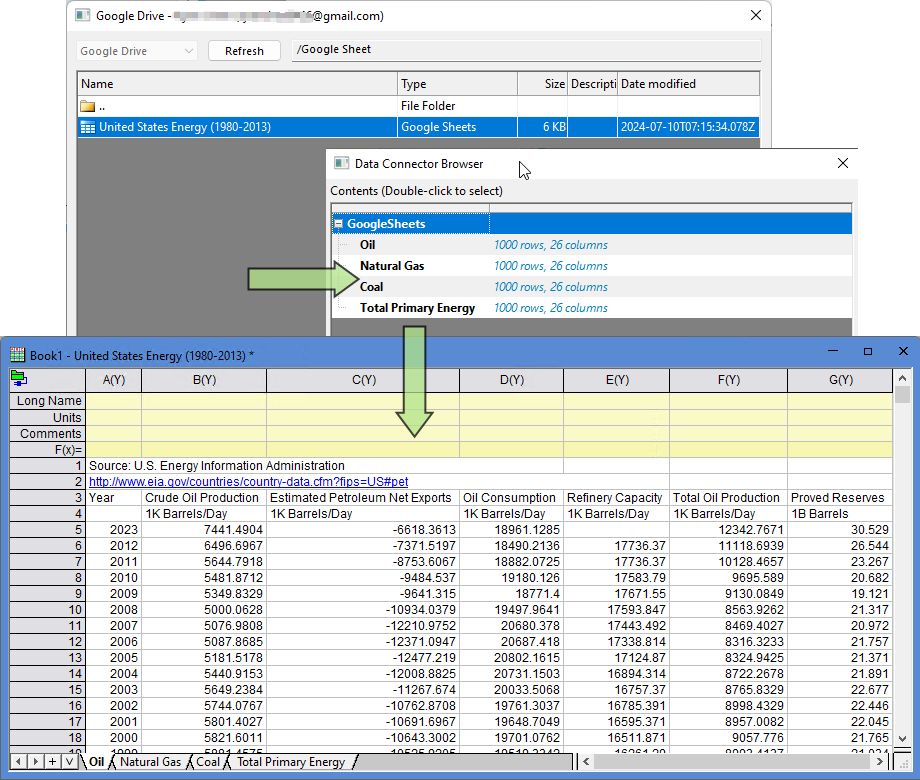
Task: Collapse the GoogleSheets tree node
Action: click(339, 224)
